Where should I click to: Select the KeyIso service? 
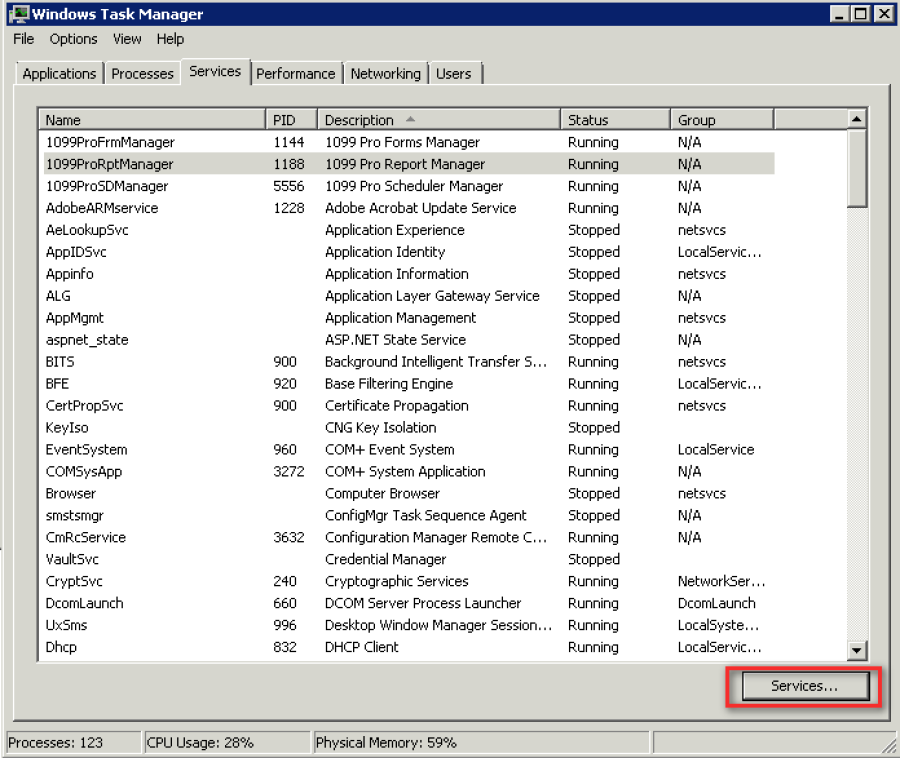(x=409, y=427)
